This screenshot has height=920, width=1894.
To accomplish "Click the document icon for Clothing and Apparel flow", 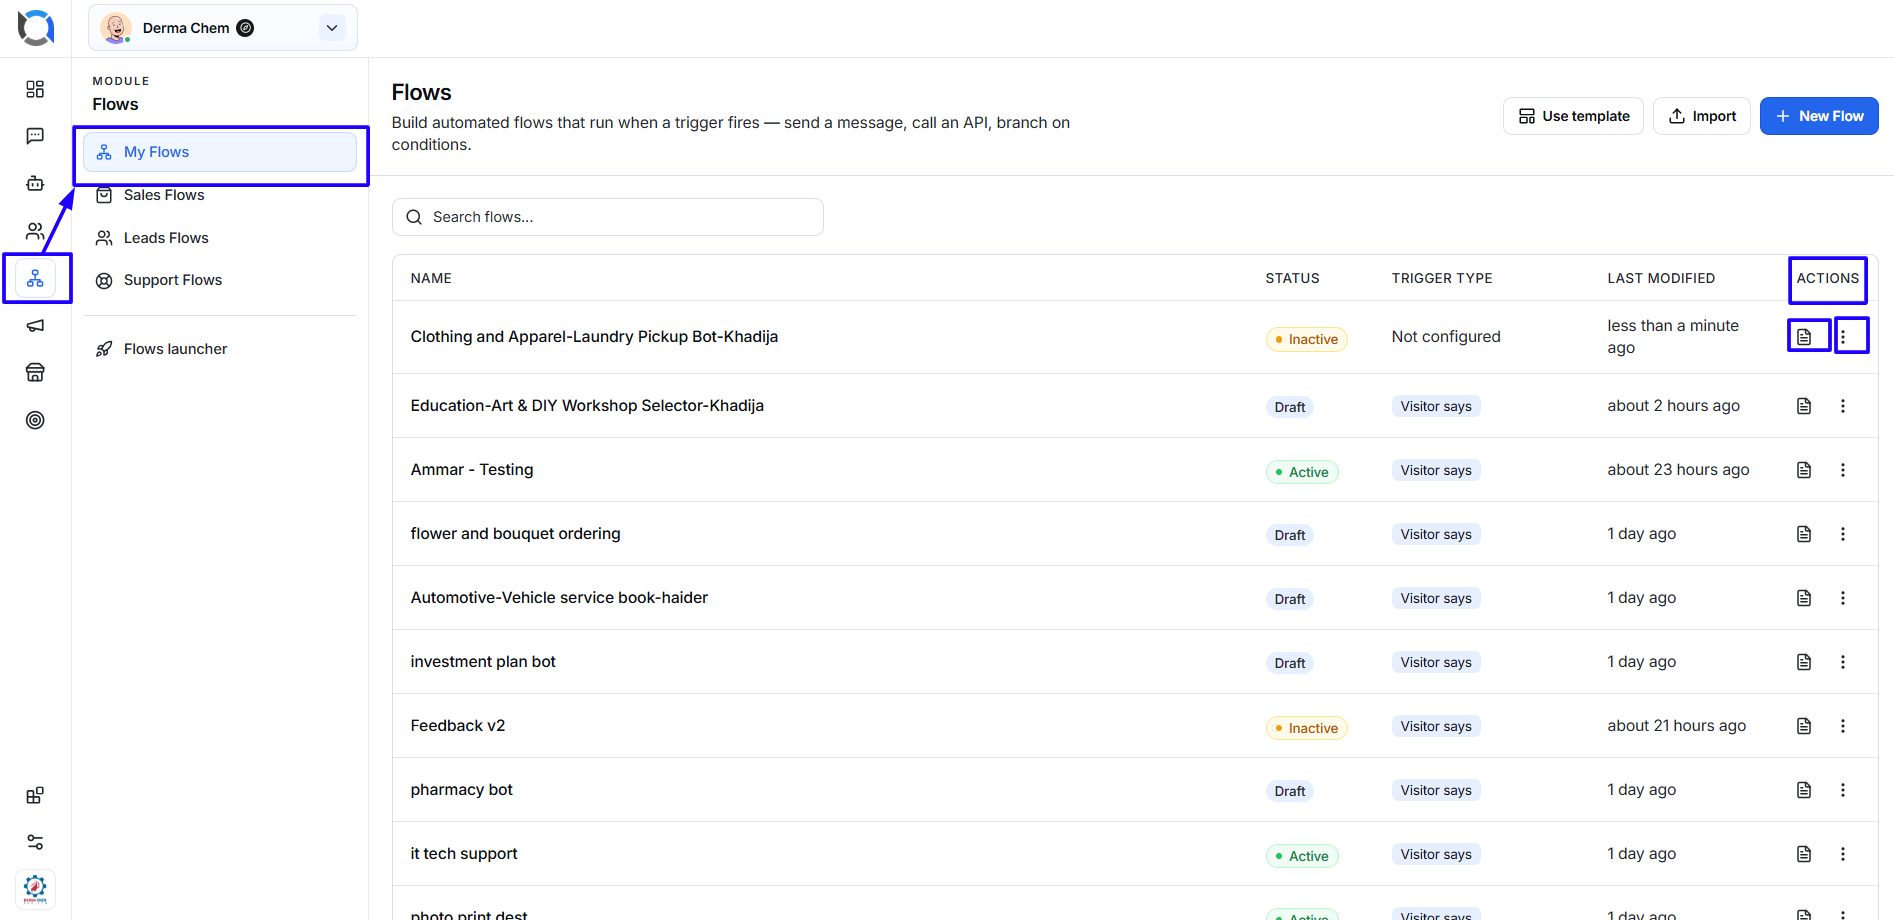I will 1804,337.
